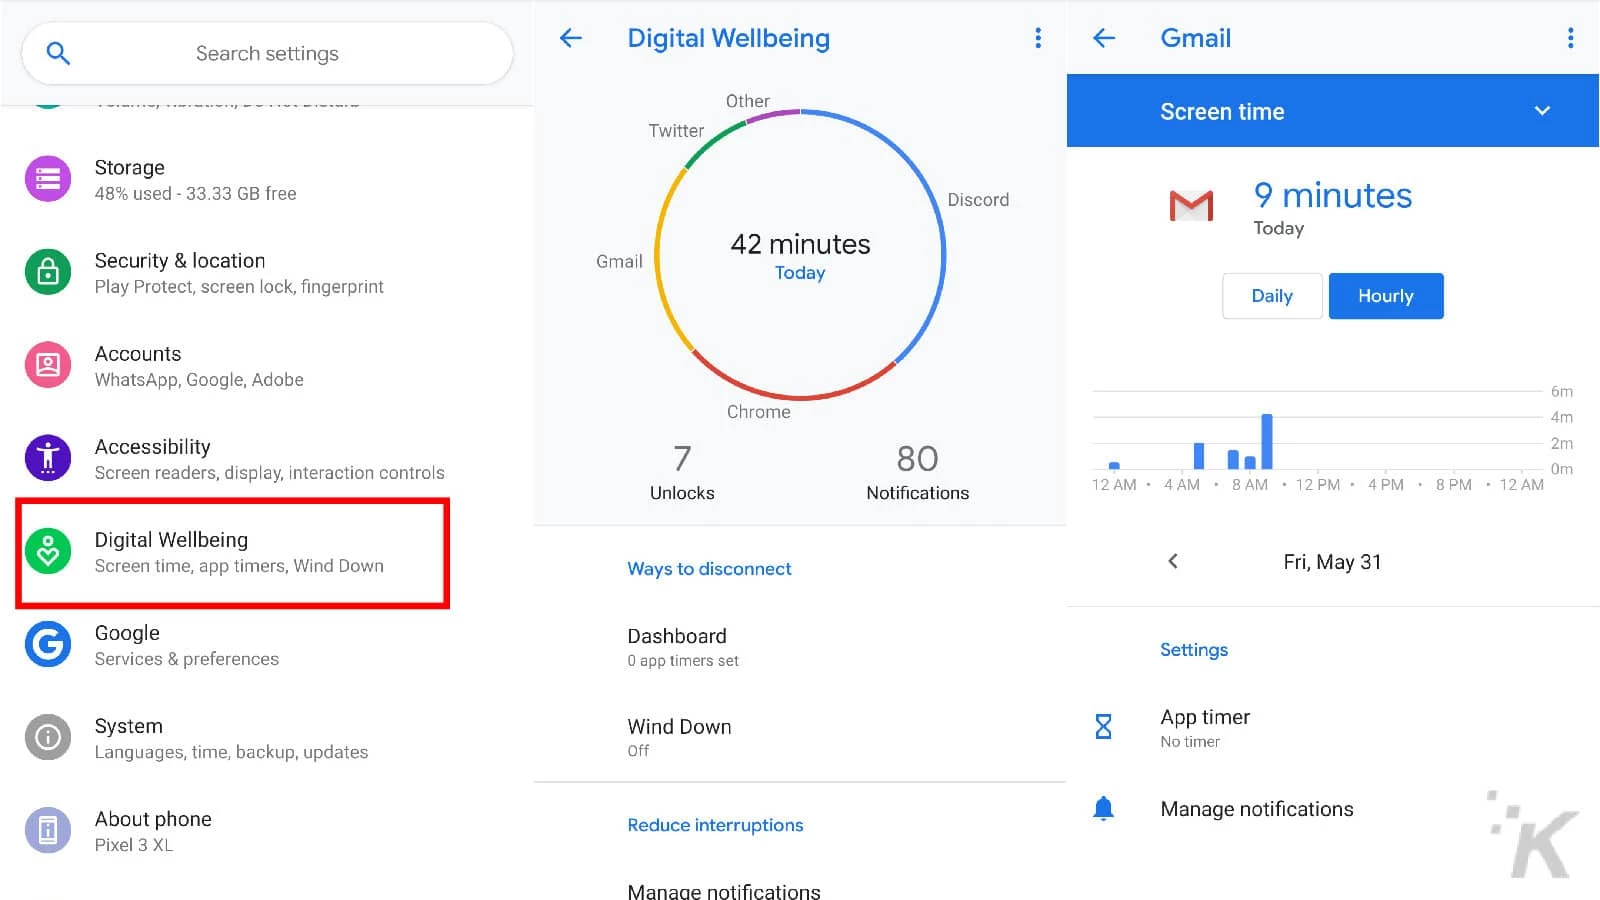Screen dimensions: 1600x900
Task: Tap the 42 minutes Today center
Action: pos(800,255)
